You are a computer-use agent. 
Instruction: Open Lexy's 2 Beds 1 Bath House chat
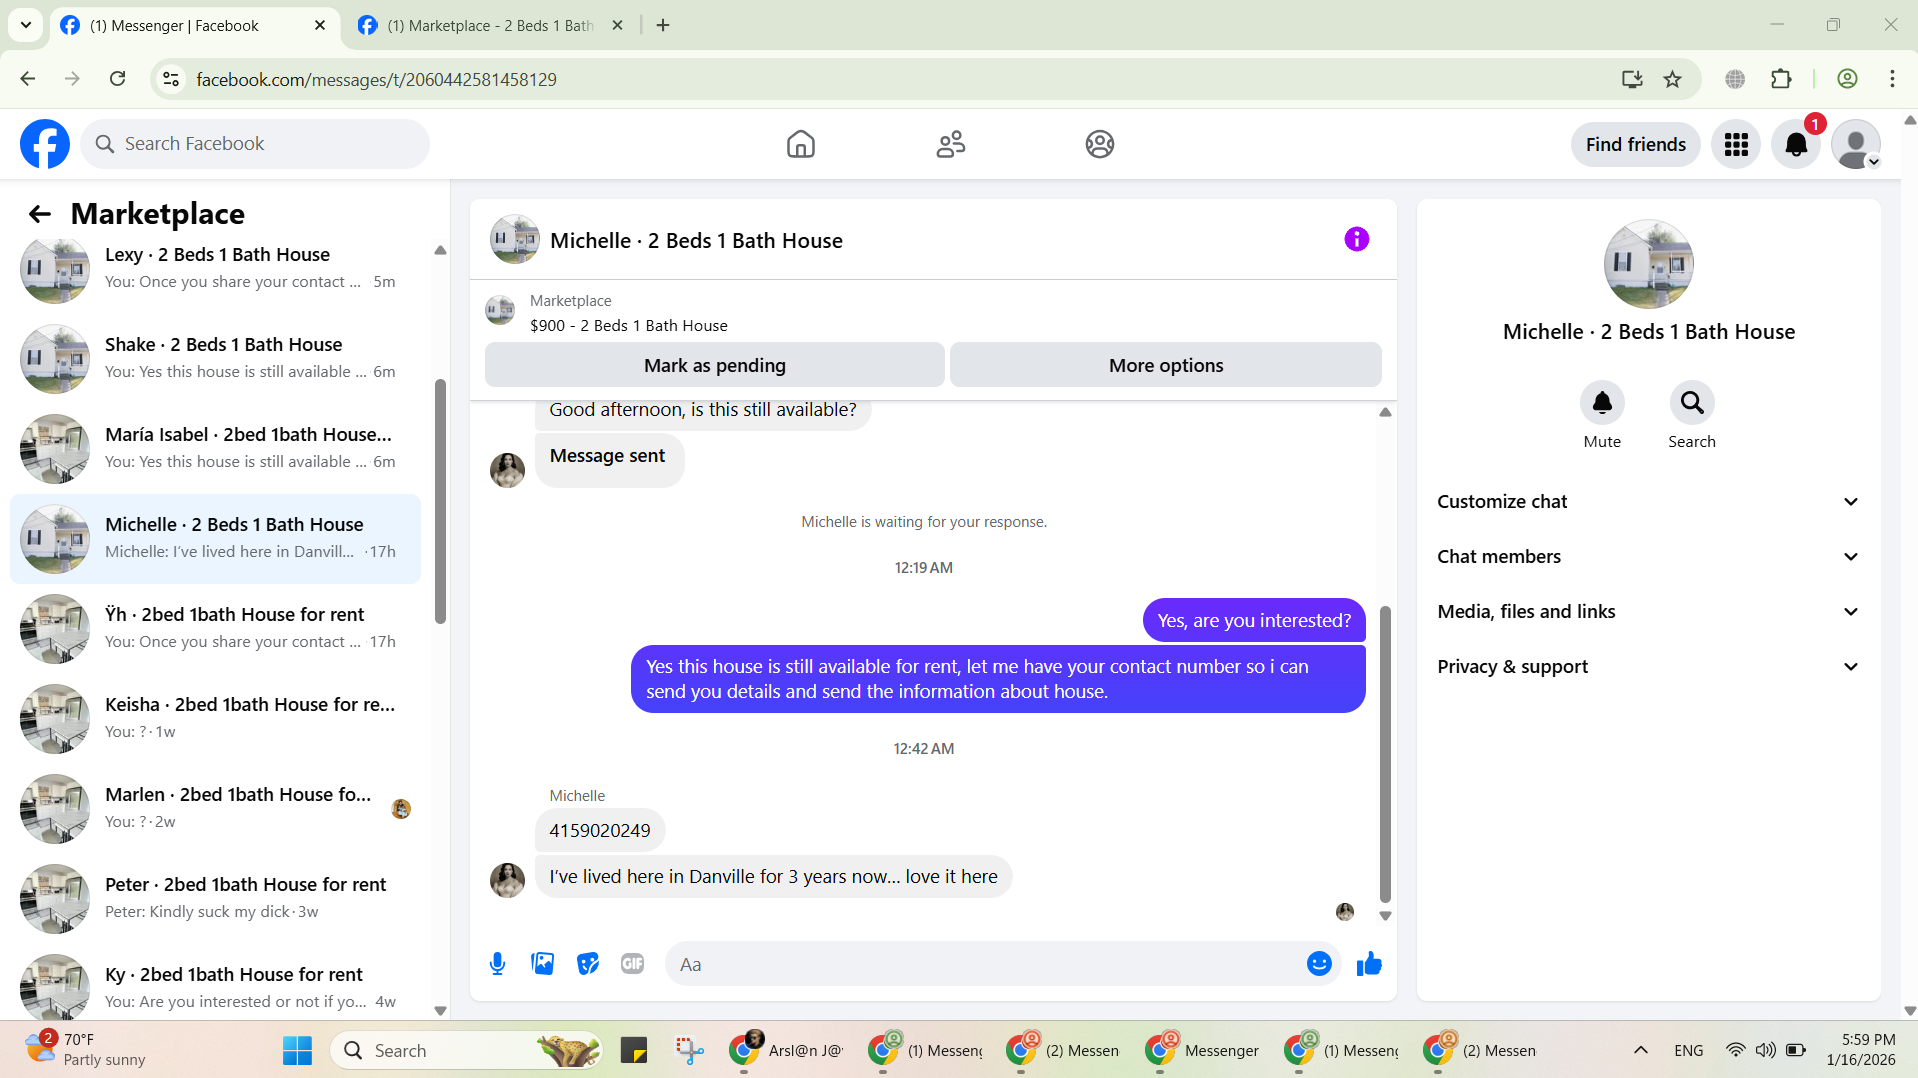215,269
